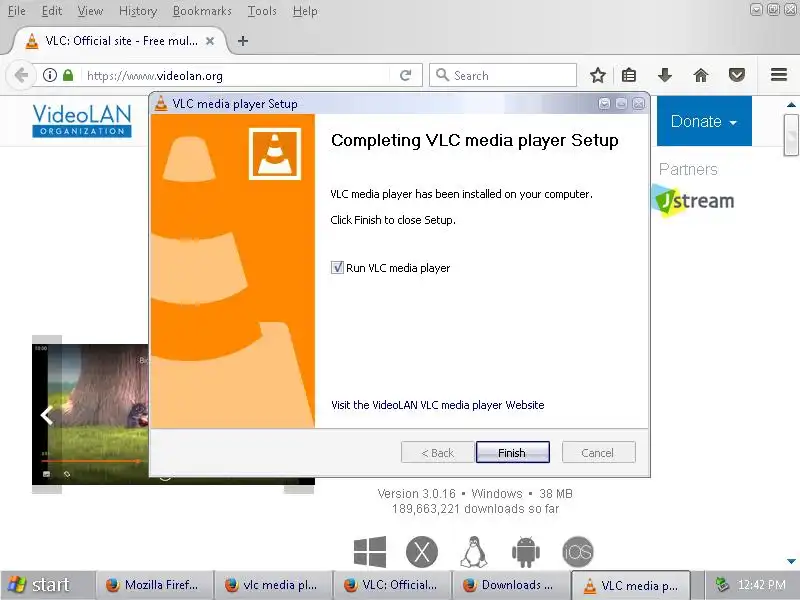Screen dimensions: 800x600
Task: Click the VLC cone icon in Setup title bar
Action: [161, 104]
